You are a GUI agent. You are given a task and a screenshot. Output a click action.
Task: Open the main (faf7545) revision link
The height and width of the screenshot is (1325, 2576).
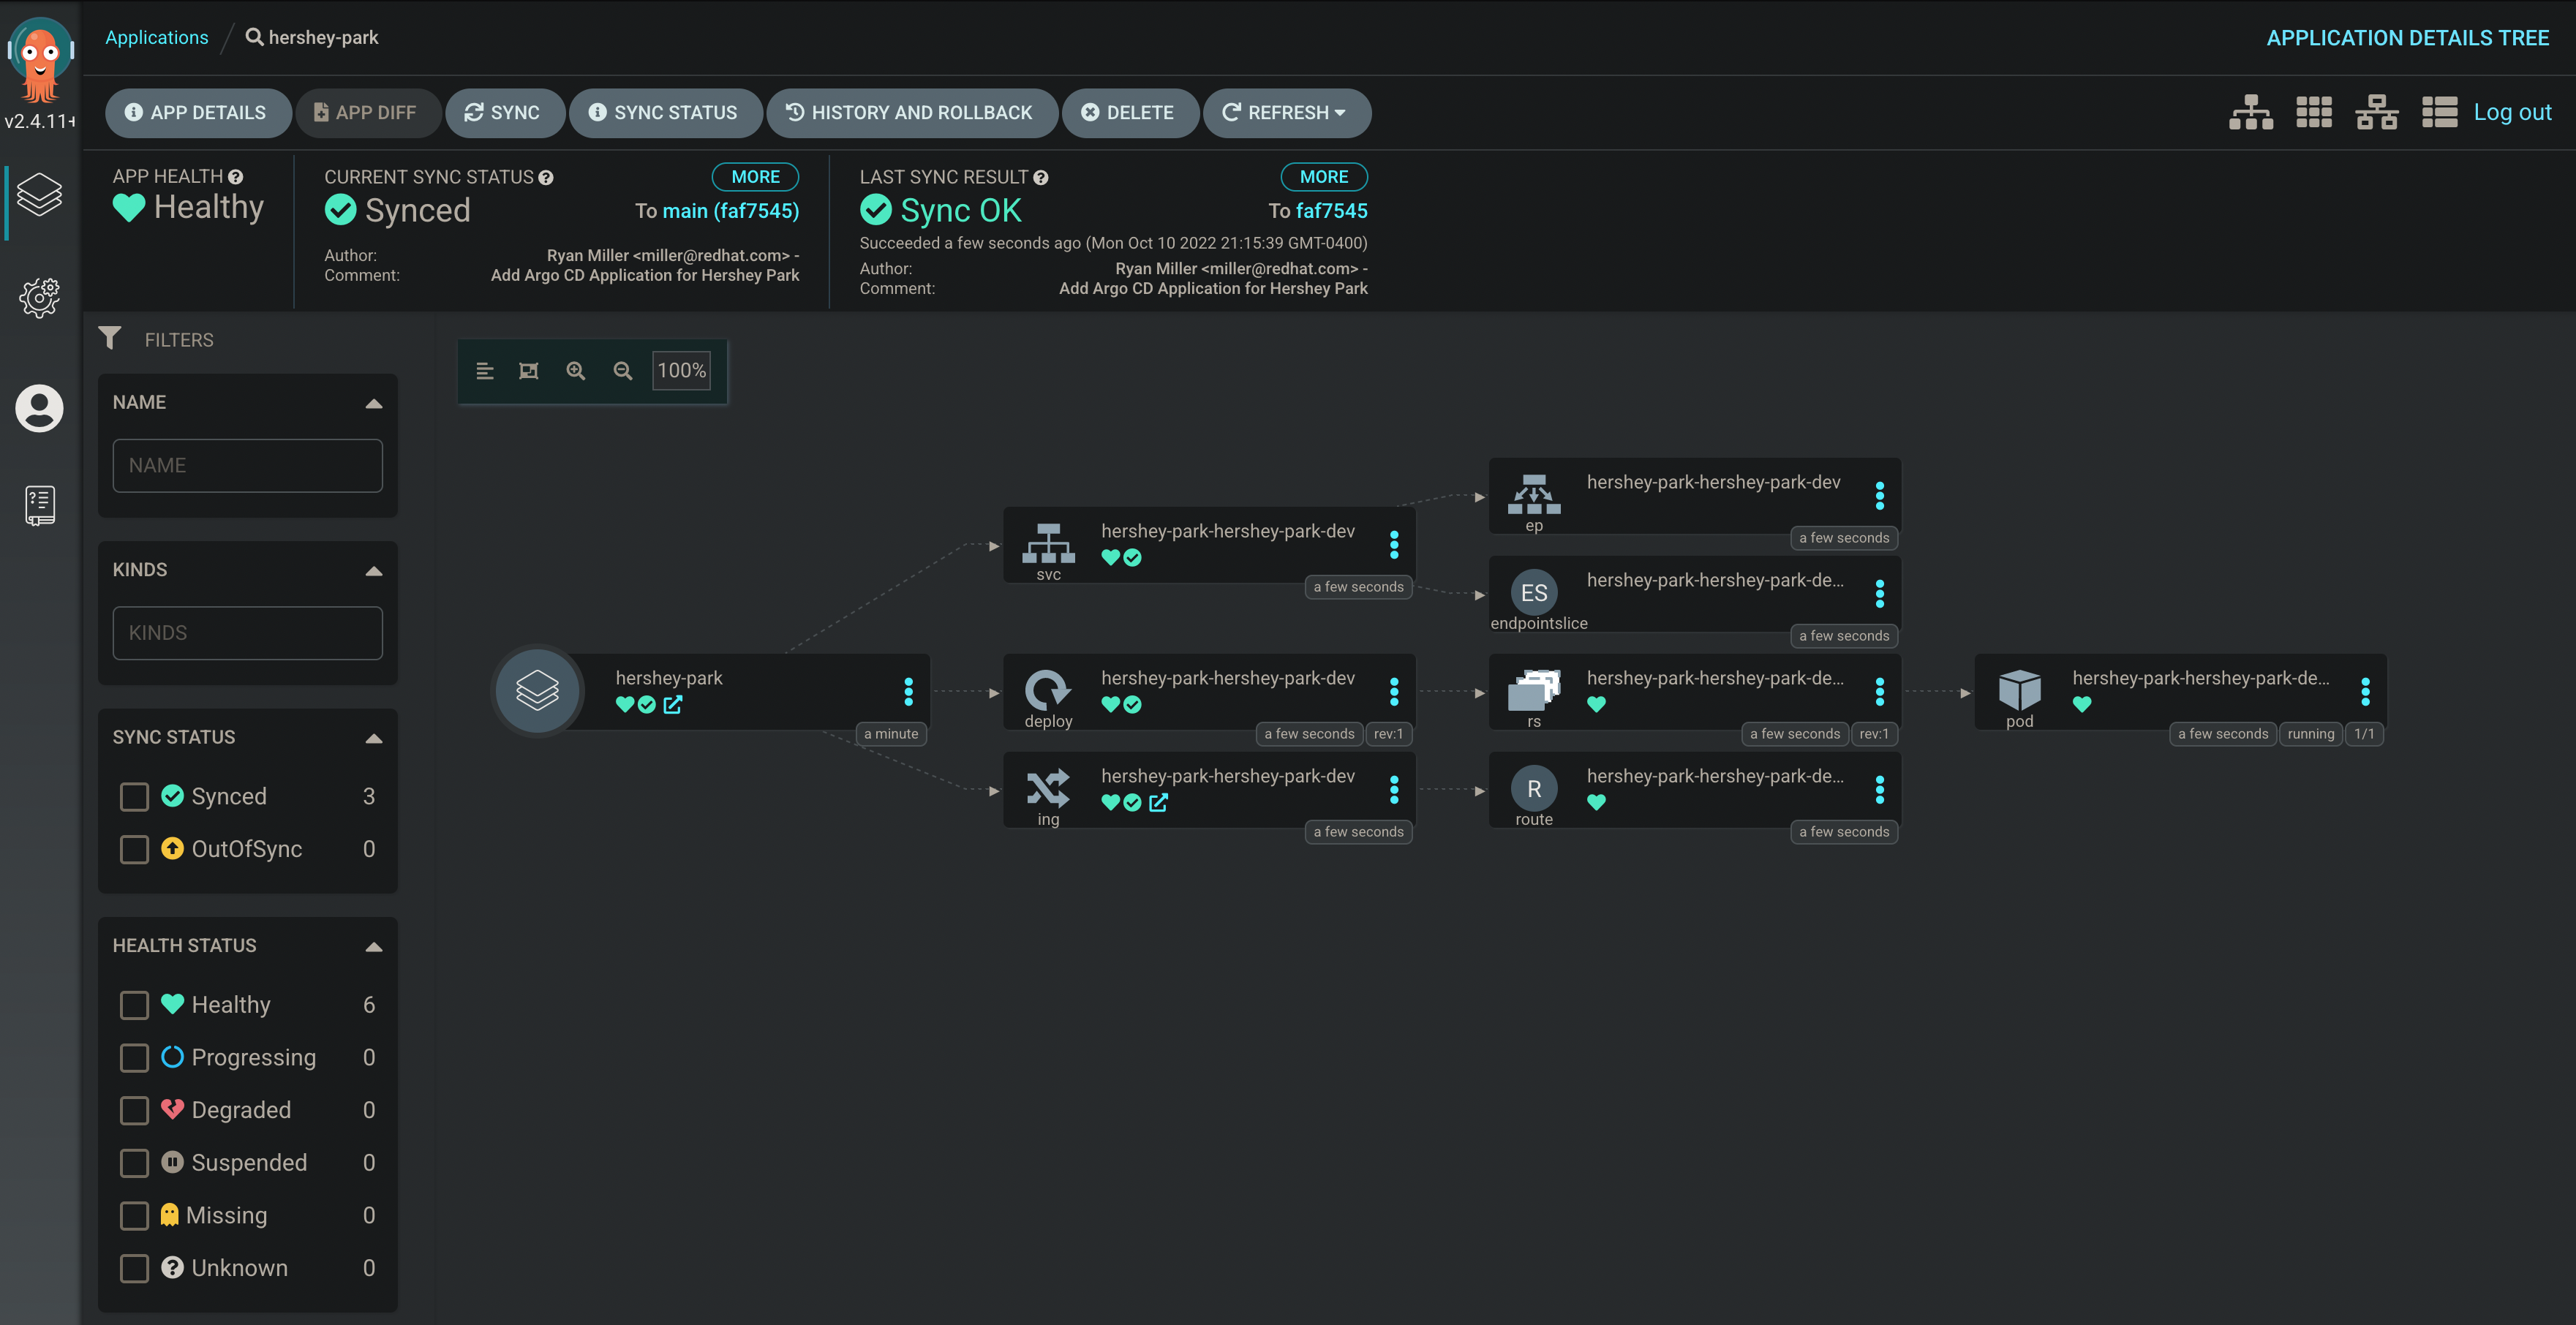click(731, 211)
